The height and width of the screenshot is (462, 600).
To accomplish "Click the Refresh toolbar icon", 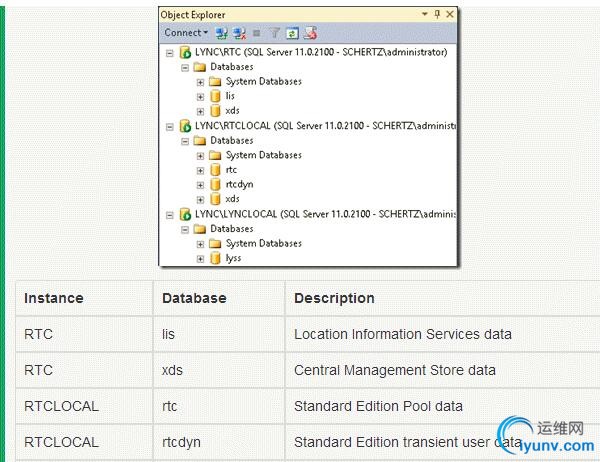I will point(292,33).
